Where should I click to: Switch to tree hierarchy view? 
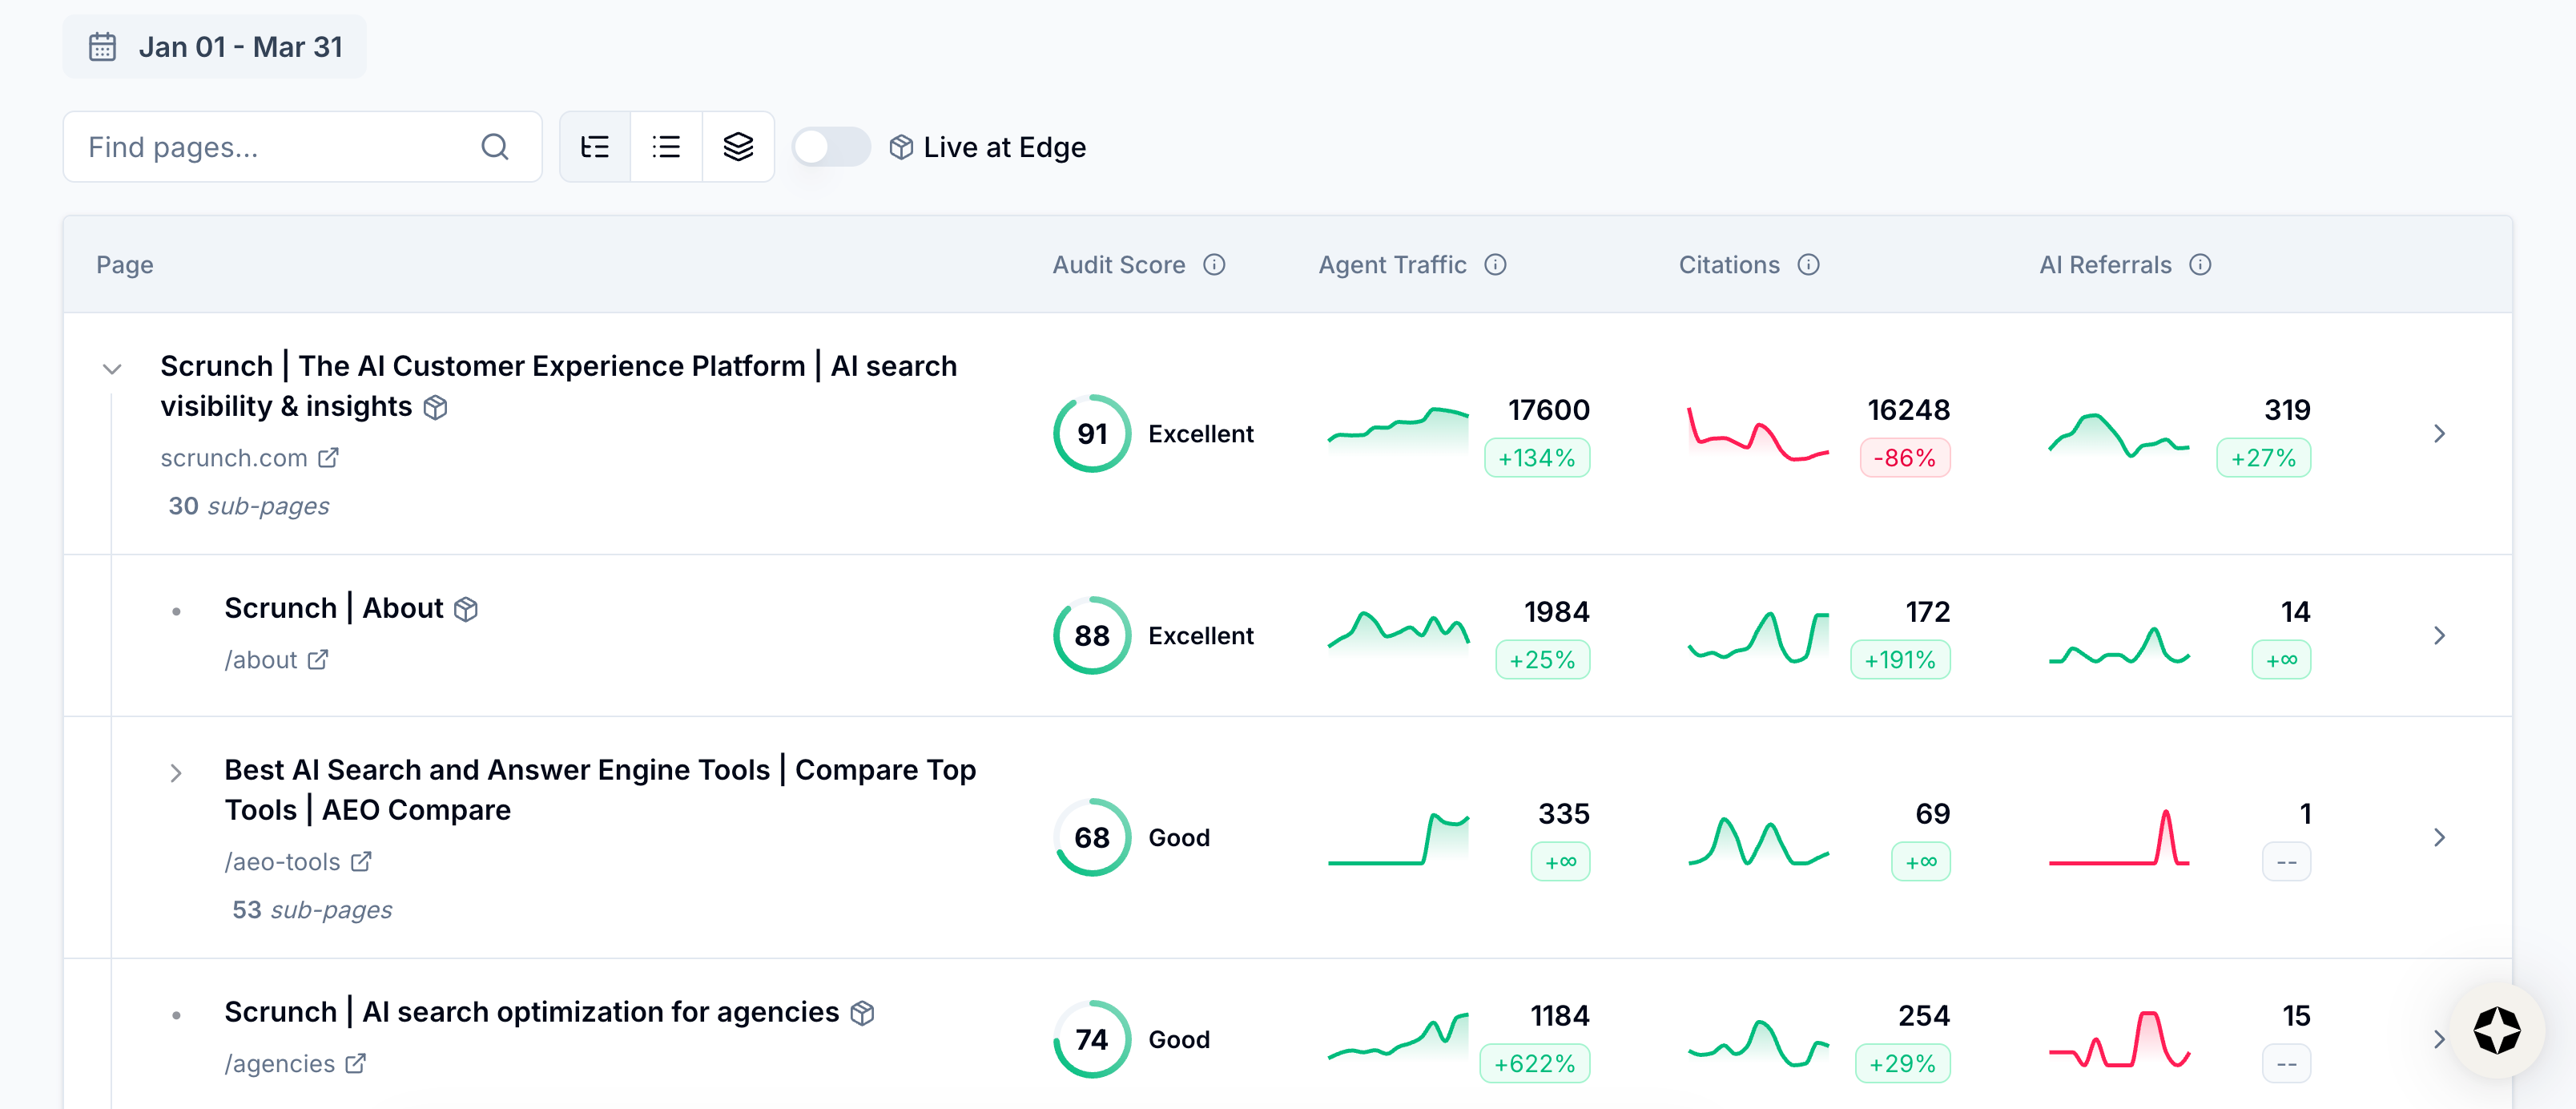coord(595,147)
